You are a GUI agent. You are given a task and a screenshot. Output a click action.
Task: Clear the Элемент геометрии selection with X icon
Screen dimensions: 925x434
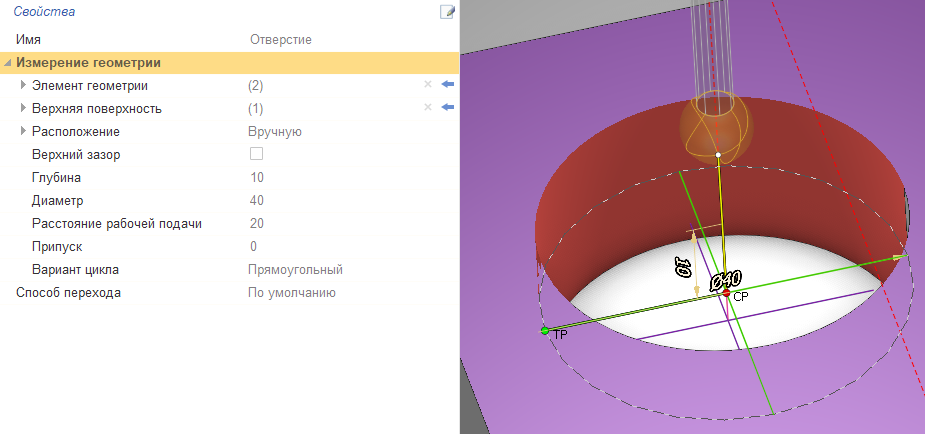pyautogui.click(x=428, y=85)
